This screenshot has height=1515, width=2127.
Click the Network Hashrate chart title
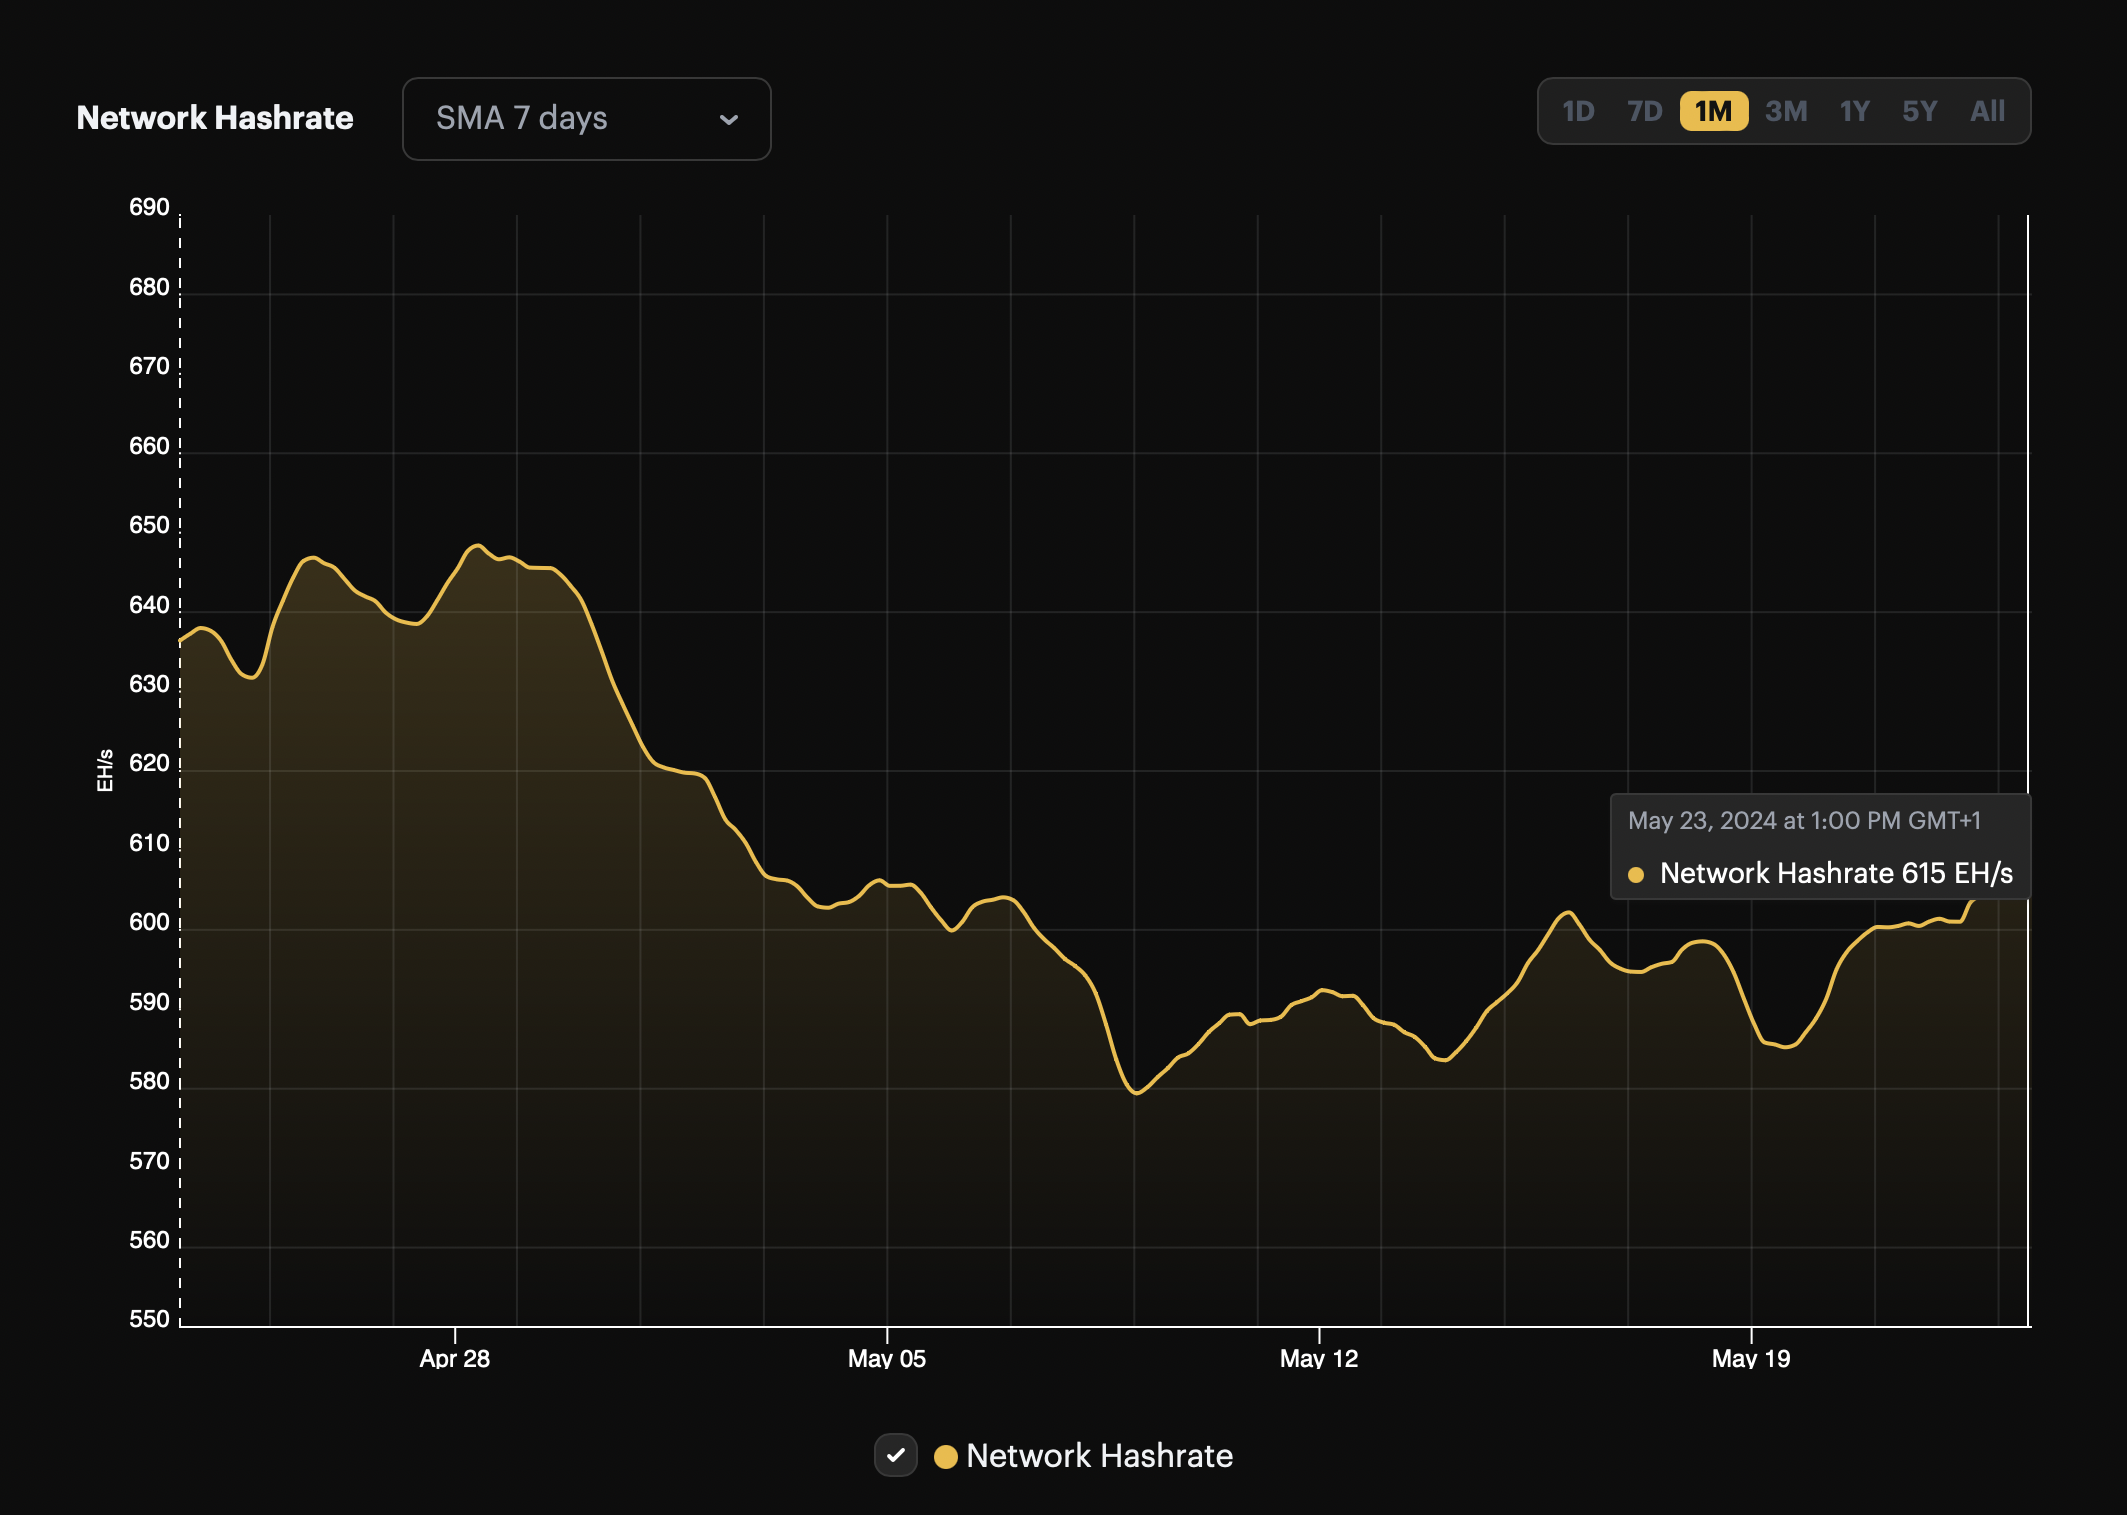point(215,118)
